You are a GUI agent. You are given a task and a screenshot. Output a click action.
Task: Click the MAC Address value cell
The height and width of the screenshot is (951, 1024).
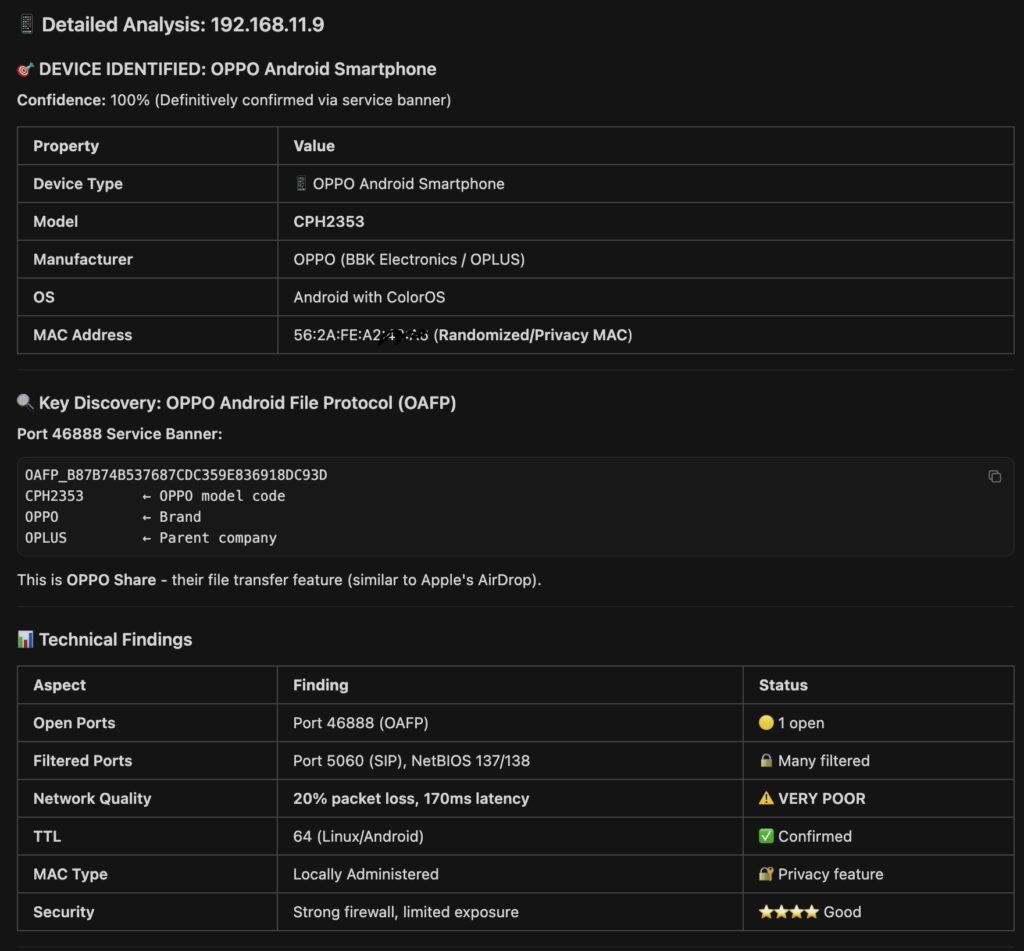(462, 335)
